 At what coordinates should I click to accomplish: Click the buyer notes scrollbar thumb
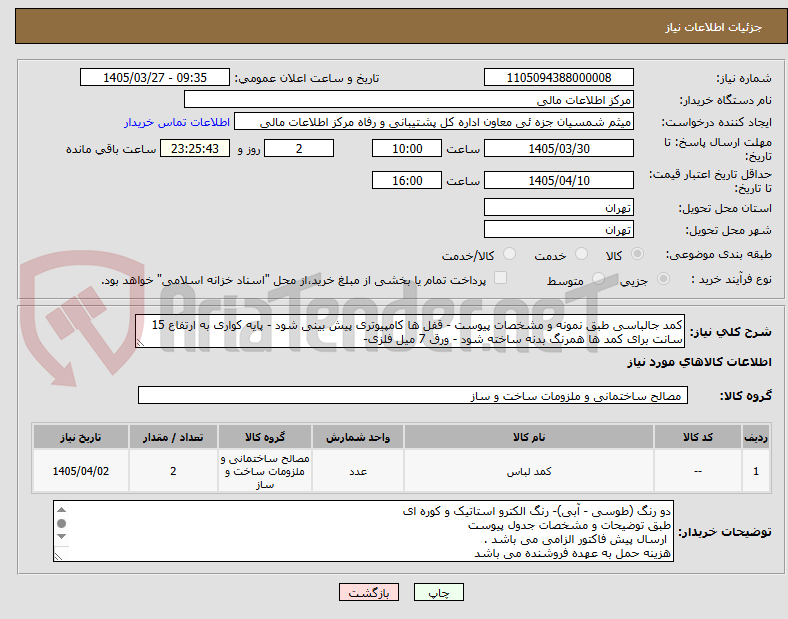coord(61,524)
